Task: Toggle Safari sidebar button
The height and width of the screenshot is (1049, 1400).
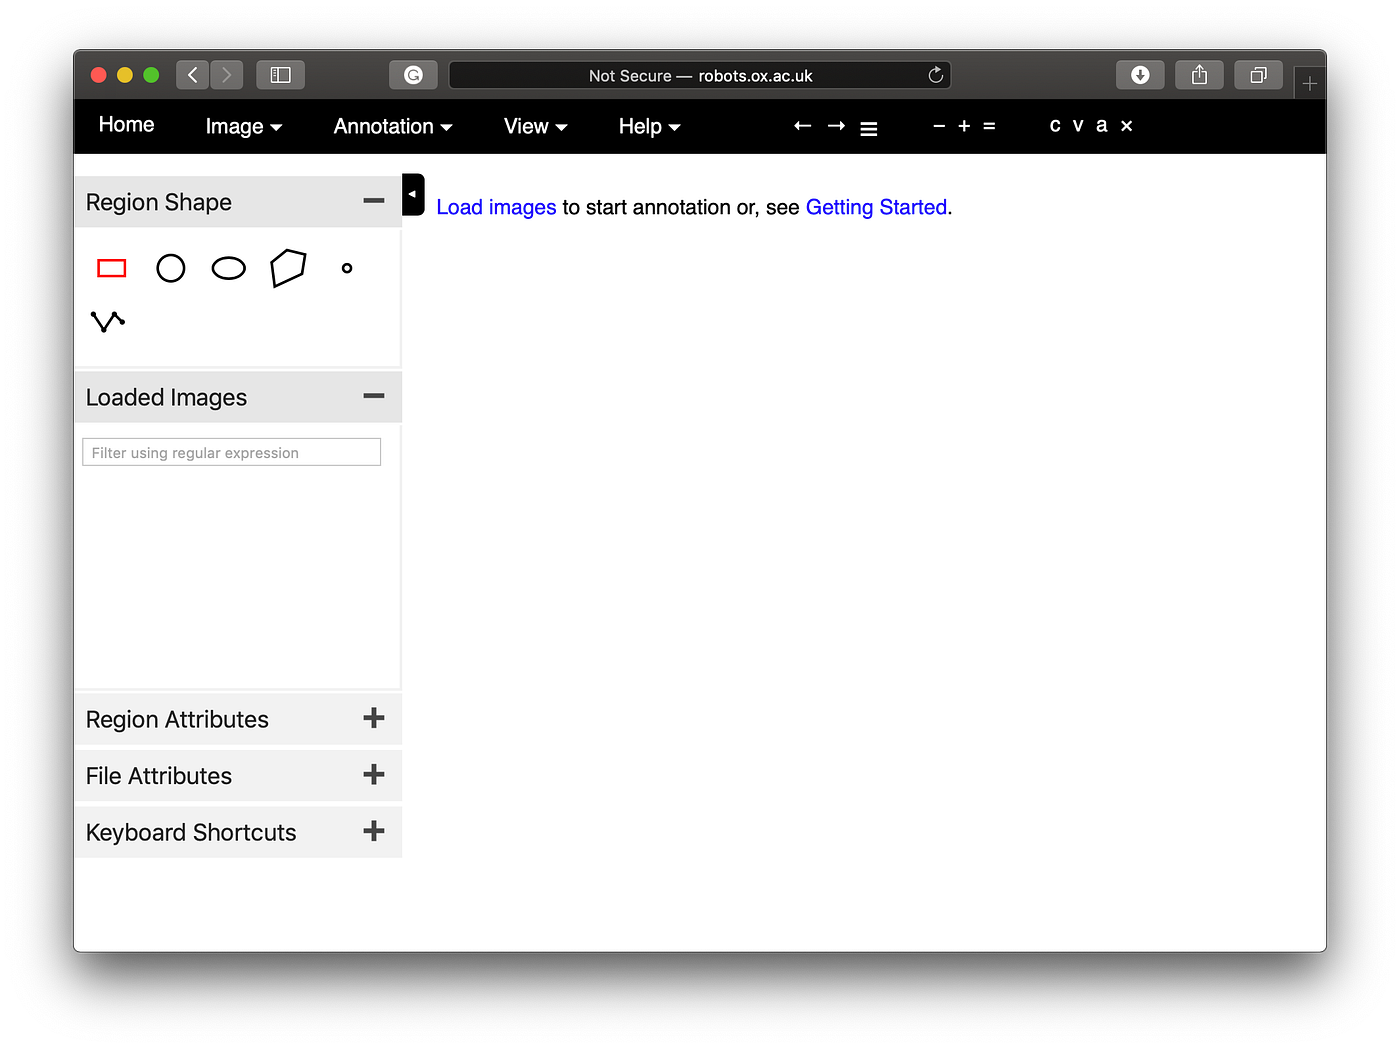Action: pyautogui.click(x=281, y=75)
